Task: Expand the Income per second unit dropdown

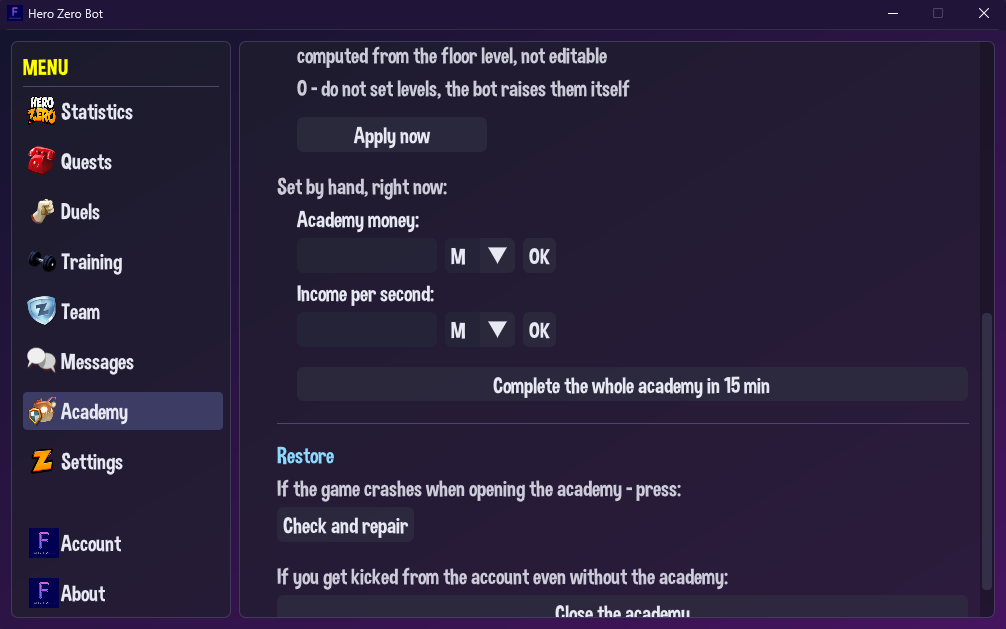Action: pos(497,330)
